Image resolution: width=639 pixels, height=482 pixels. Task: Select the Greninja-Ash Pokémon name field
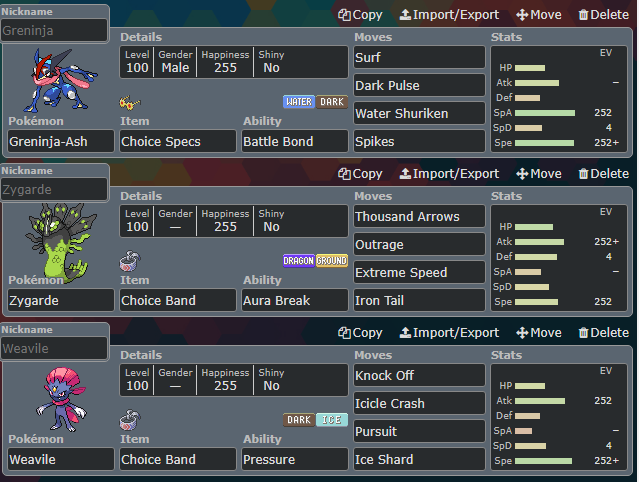tap(61, 141)
